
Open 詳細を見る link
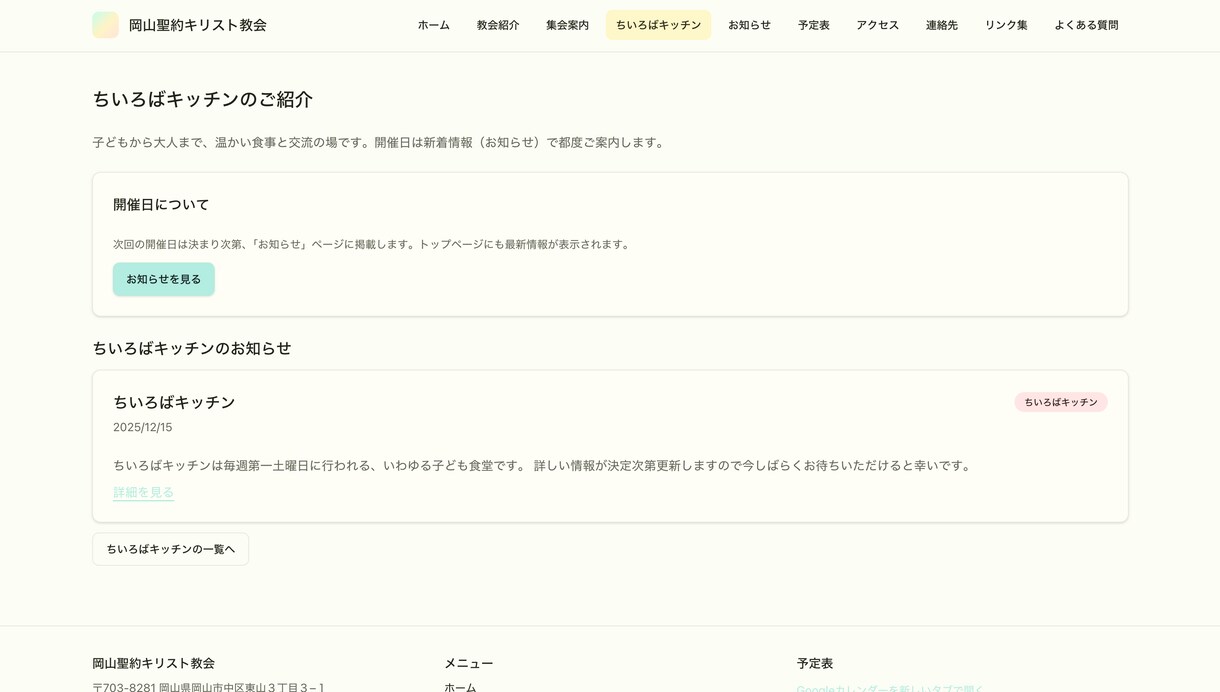[x=143, y=492]
